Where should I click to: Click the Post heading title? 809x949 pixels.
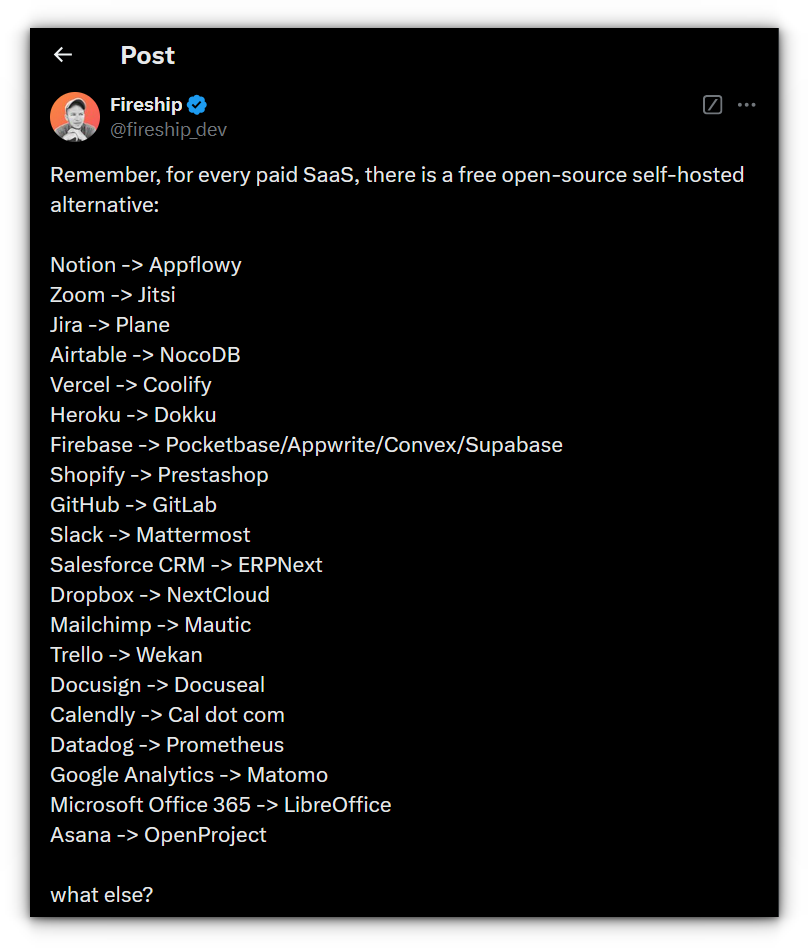pyautogui.click(x=148, y=55)
